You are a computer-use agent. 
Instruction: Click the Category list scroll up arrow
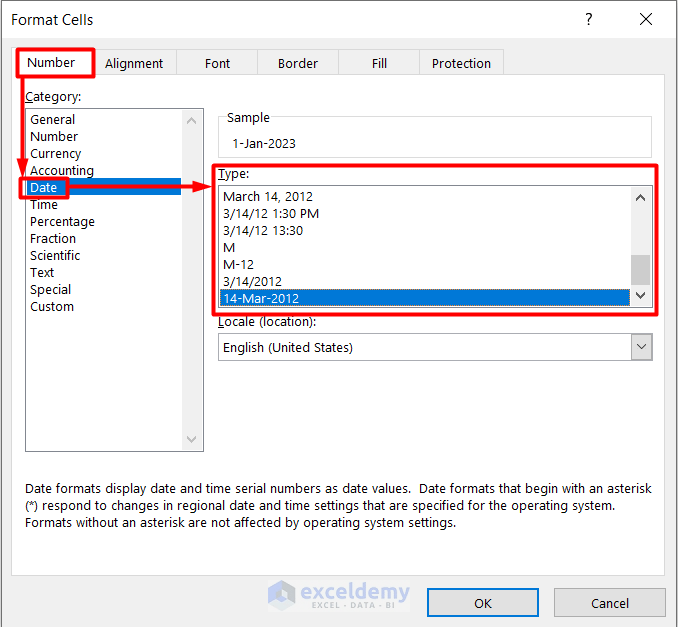coord(192,121)
